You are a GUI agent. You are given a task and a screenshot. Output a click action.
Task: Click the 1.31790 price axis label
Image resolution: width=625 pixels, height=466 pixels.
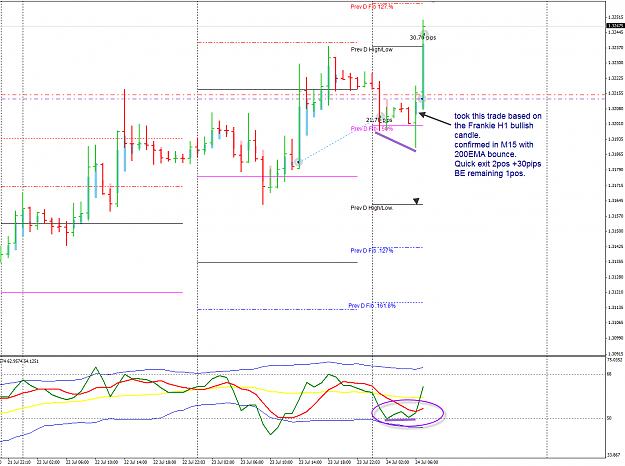pos(615,170)
